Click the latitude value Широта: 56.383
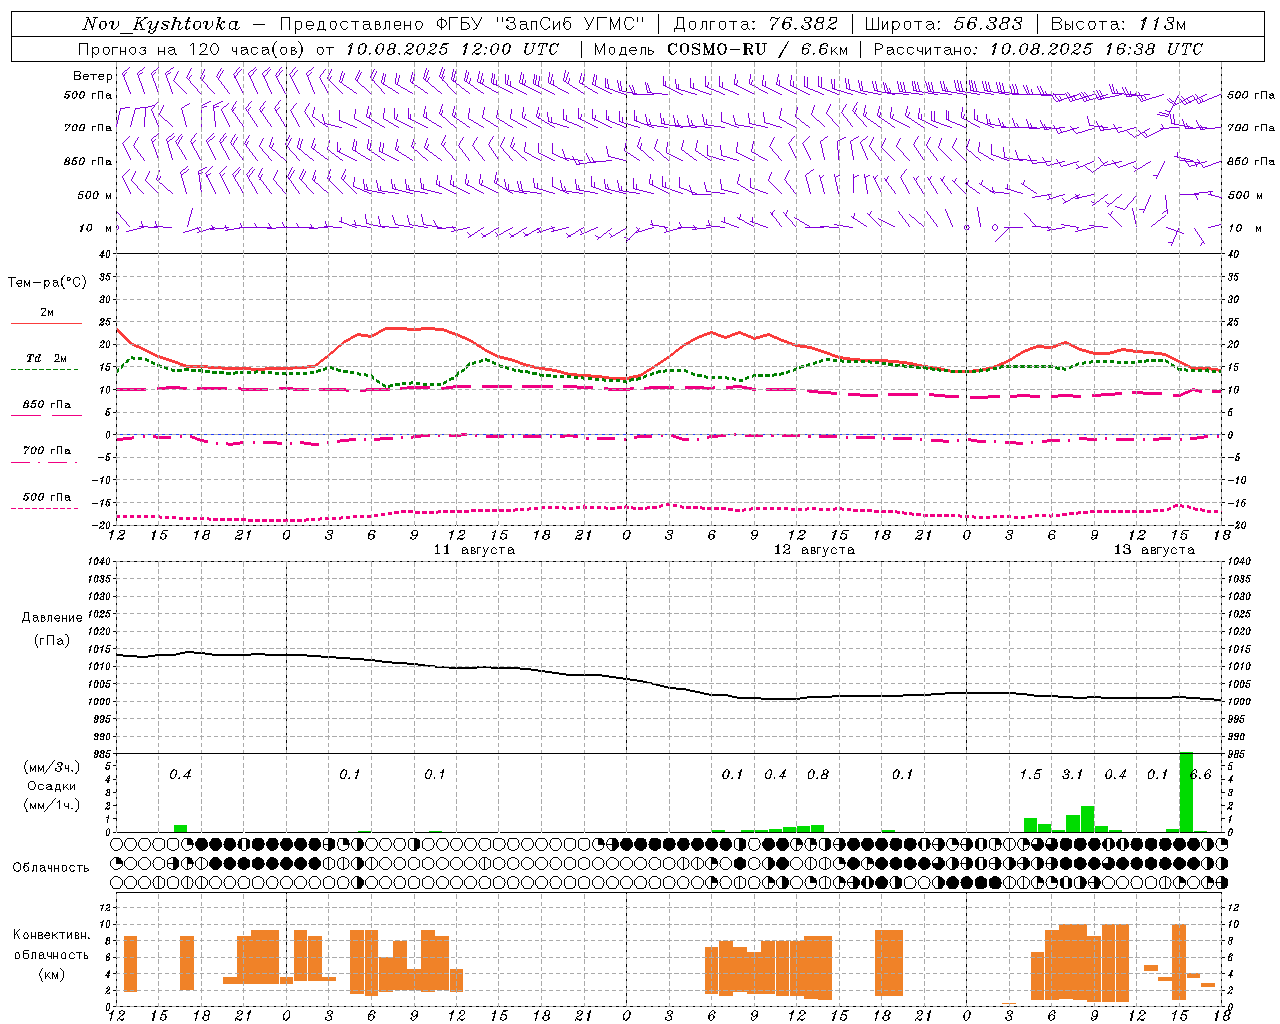This screenshot has height=1024, width=1280. 943,24
